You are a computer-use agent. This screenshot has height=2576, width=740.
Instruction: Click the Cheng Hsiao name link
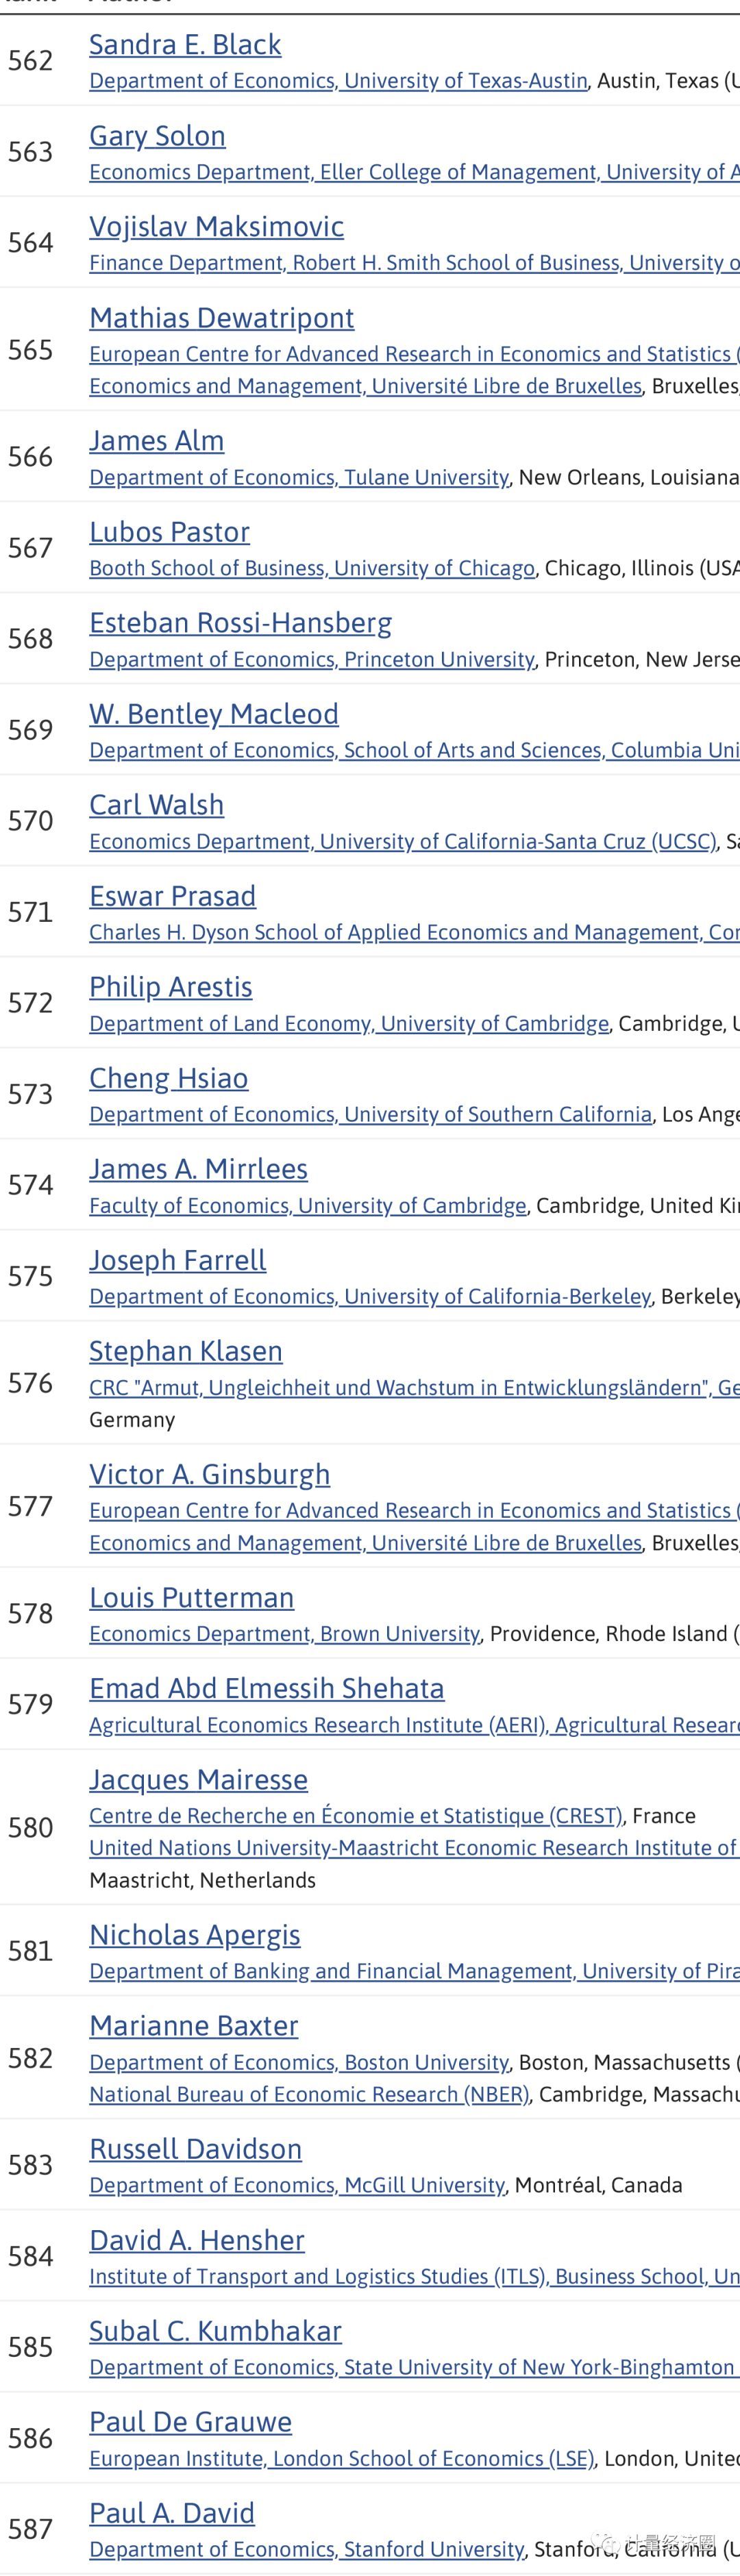pos(168,1078)
